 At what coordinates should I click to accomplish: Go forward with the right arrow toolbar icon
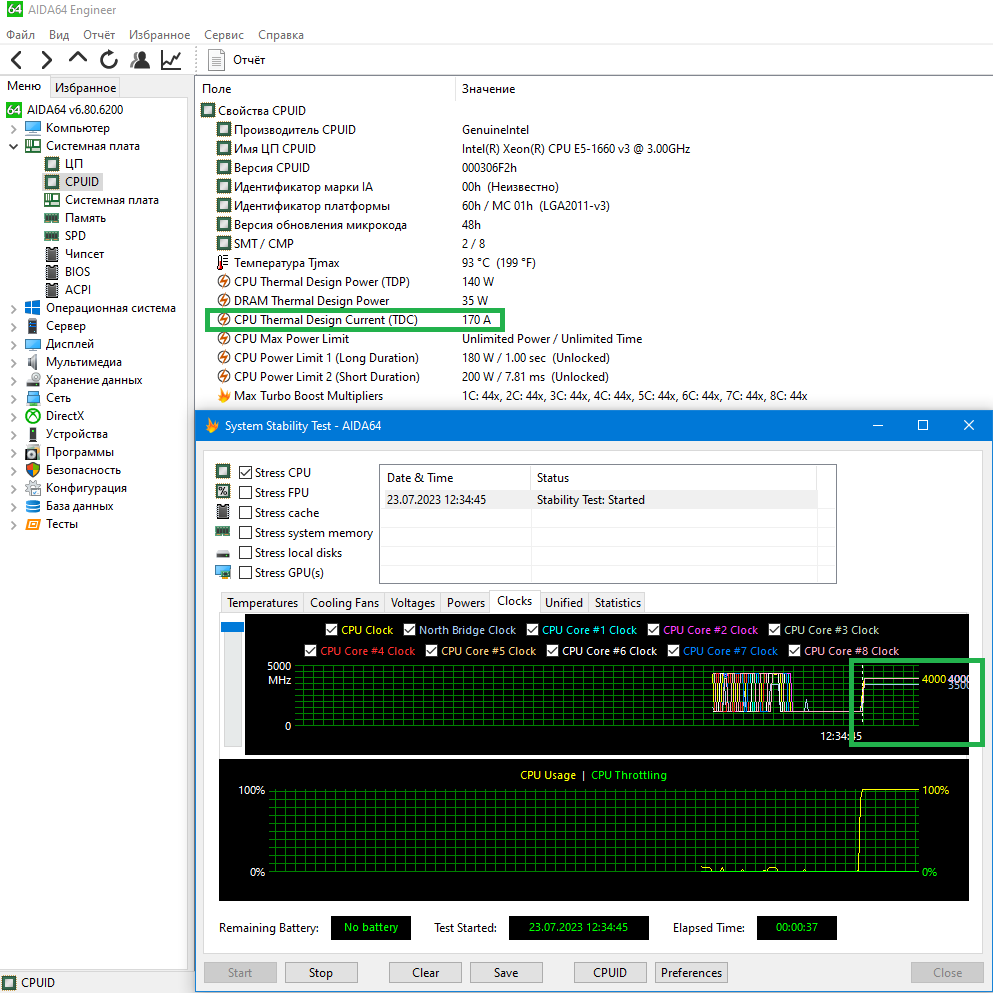tap(46, 60)
